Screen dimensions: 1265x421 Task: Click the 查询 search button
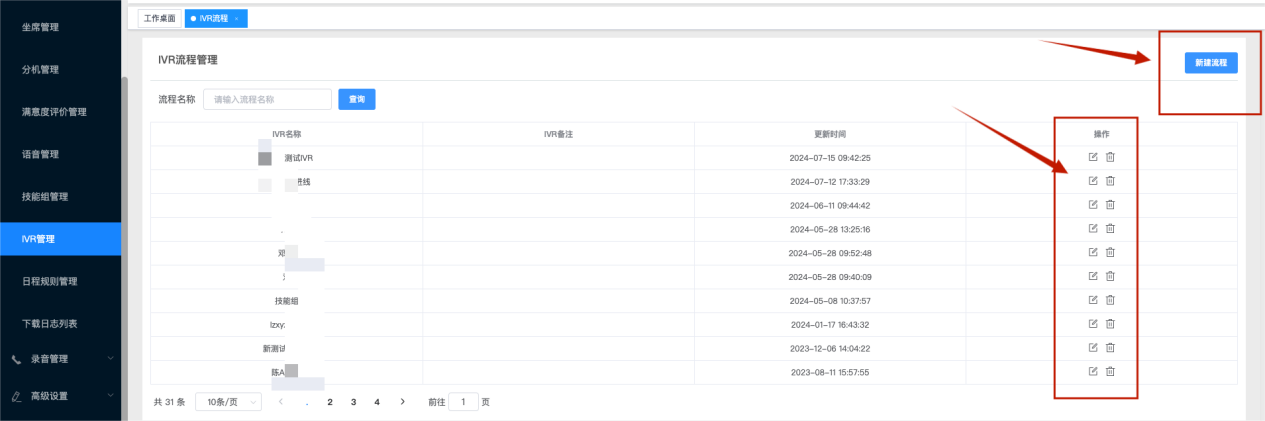tap(357, 99)
